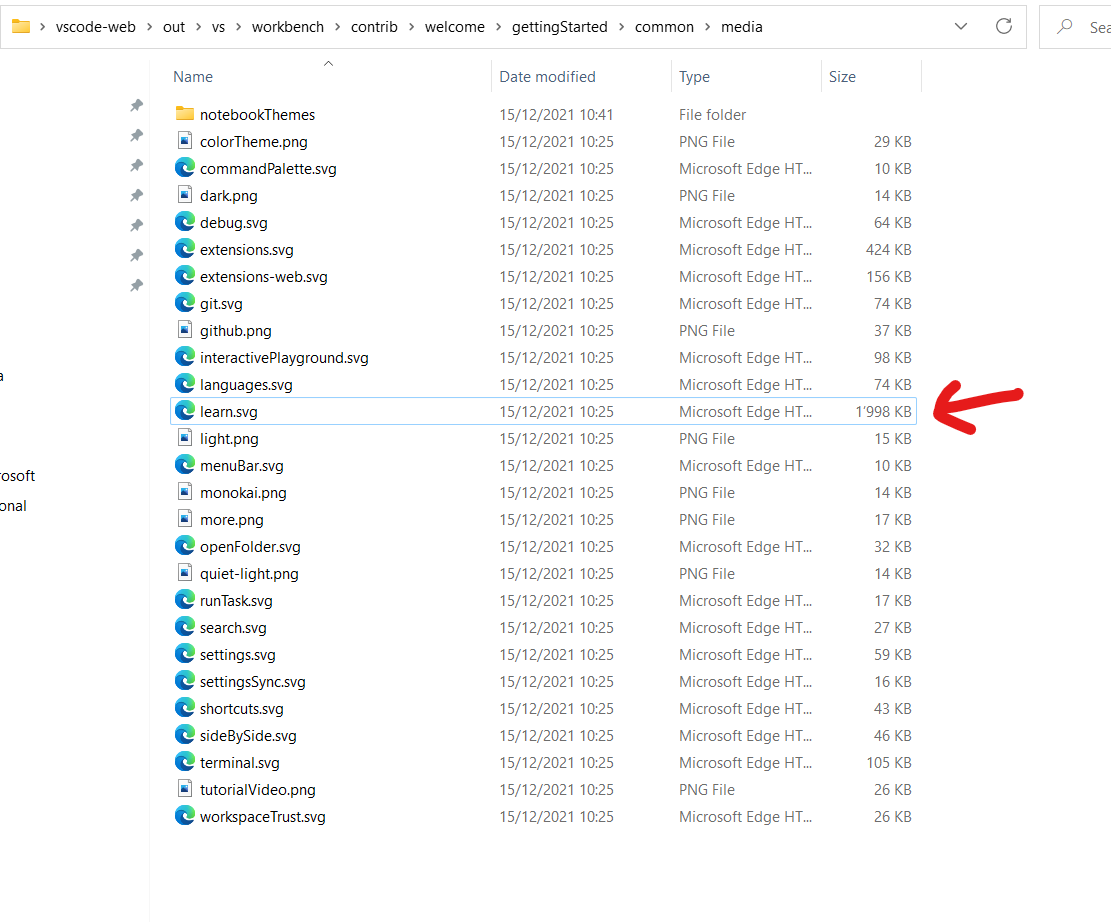The height and width of the screenshot is (922, 1111).
Task: Click the Edge icon beside settingsSync.svg
Action: (x=185, y=681)
